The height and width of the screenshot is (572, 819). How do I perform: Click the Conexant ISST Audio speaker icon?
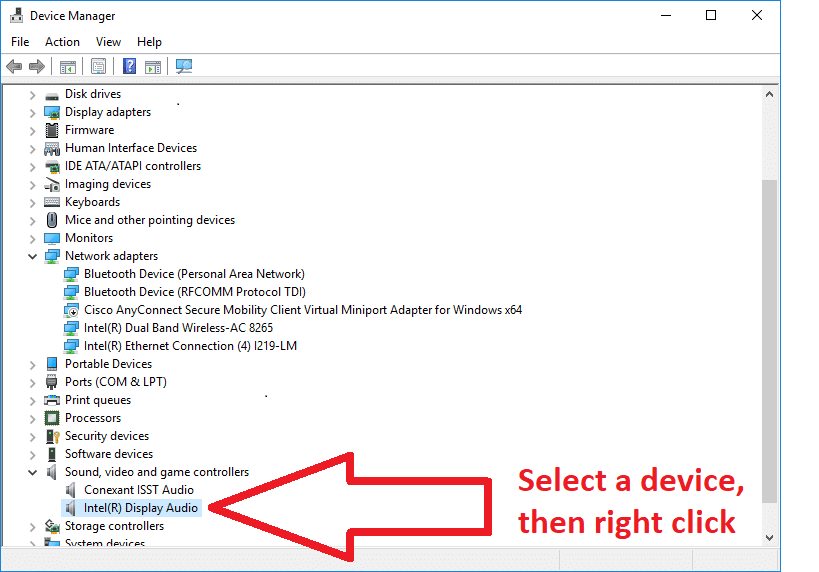coord(71,490)
